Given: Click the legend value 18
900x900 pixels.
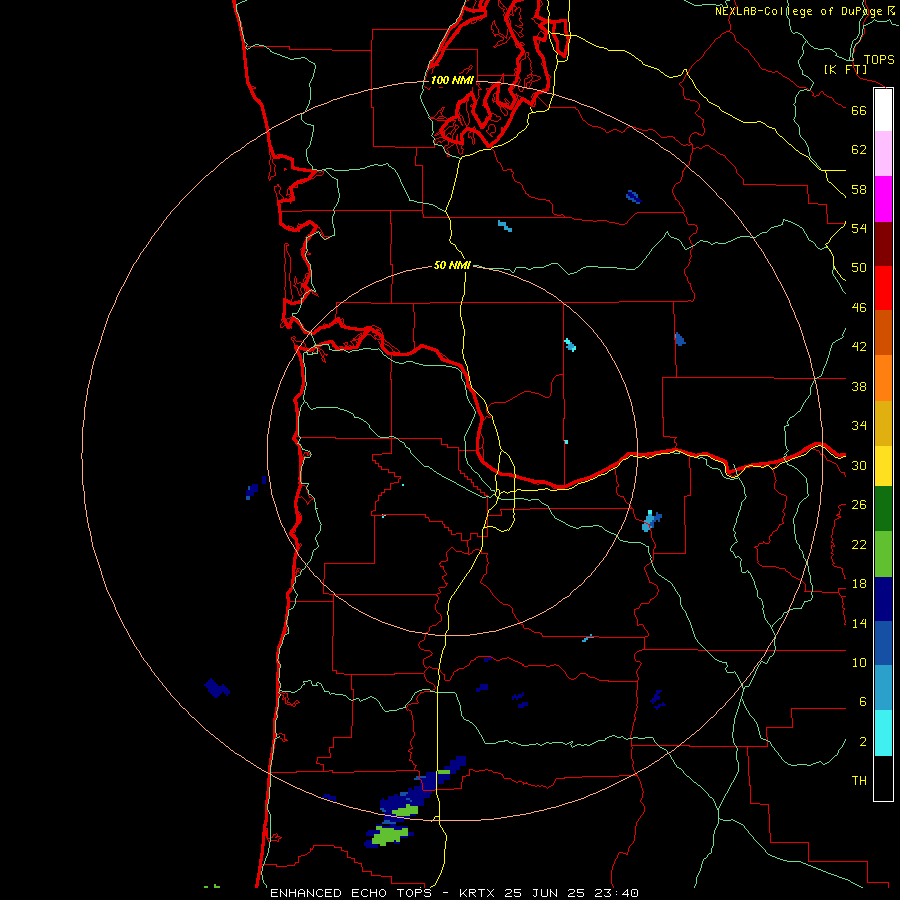Looking at the screenshot, I should [859, 584].
